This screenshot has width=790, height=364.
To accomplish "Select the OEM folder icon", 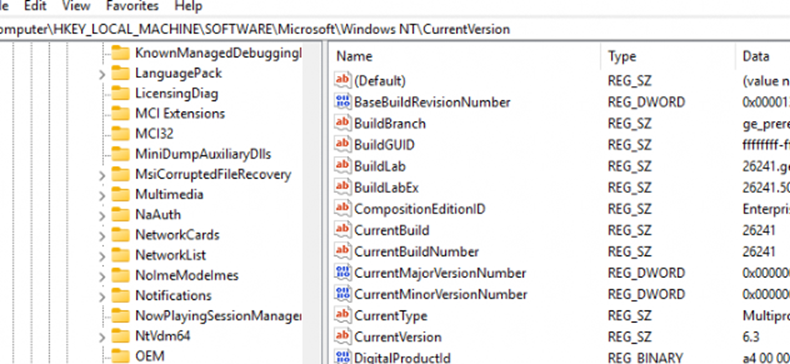I will [x=120, y=356].
